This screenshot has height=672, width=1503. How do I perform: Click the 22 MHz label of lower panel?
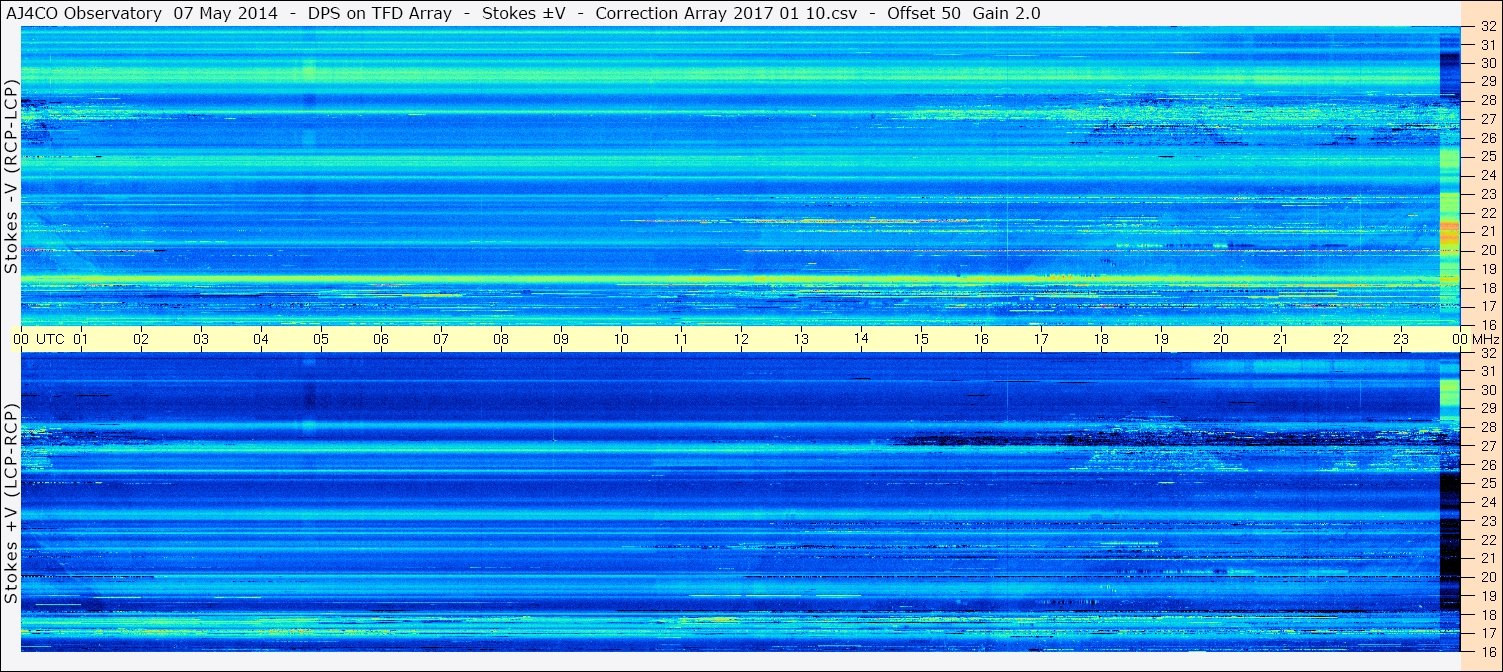1487,540
